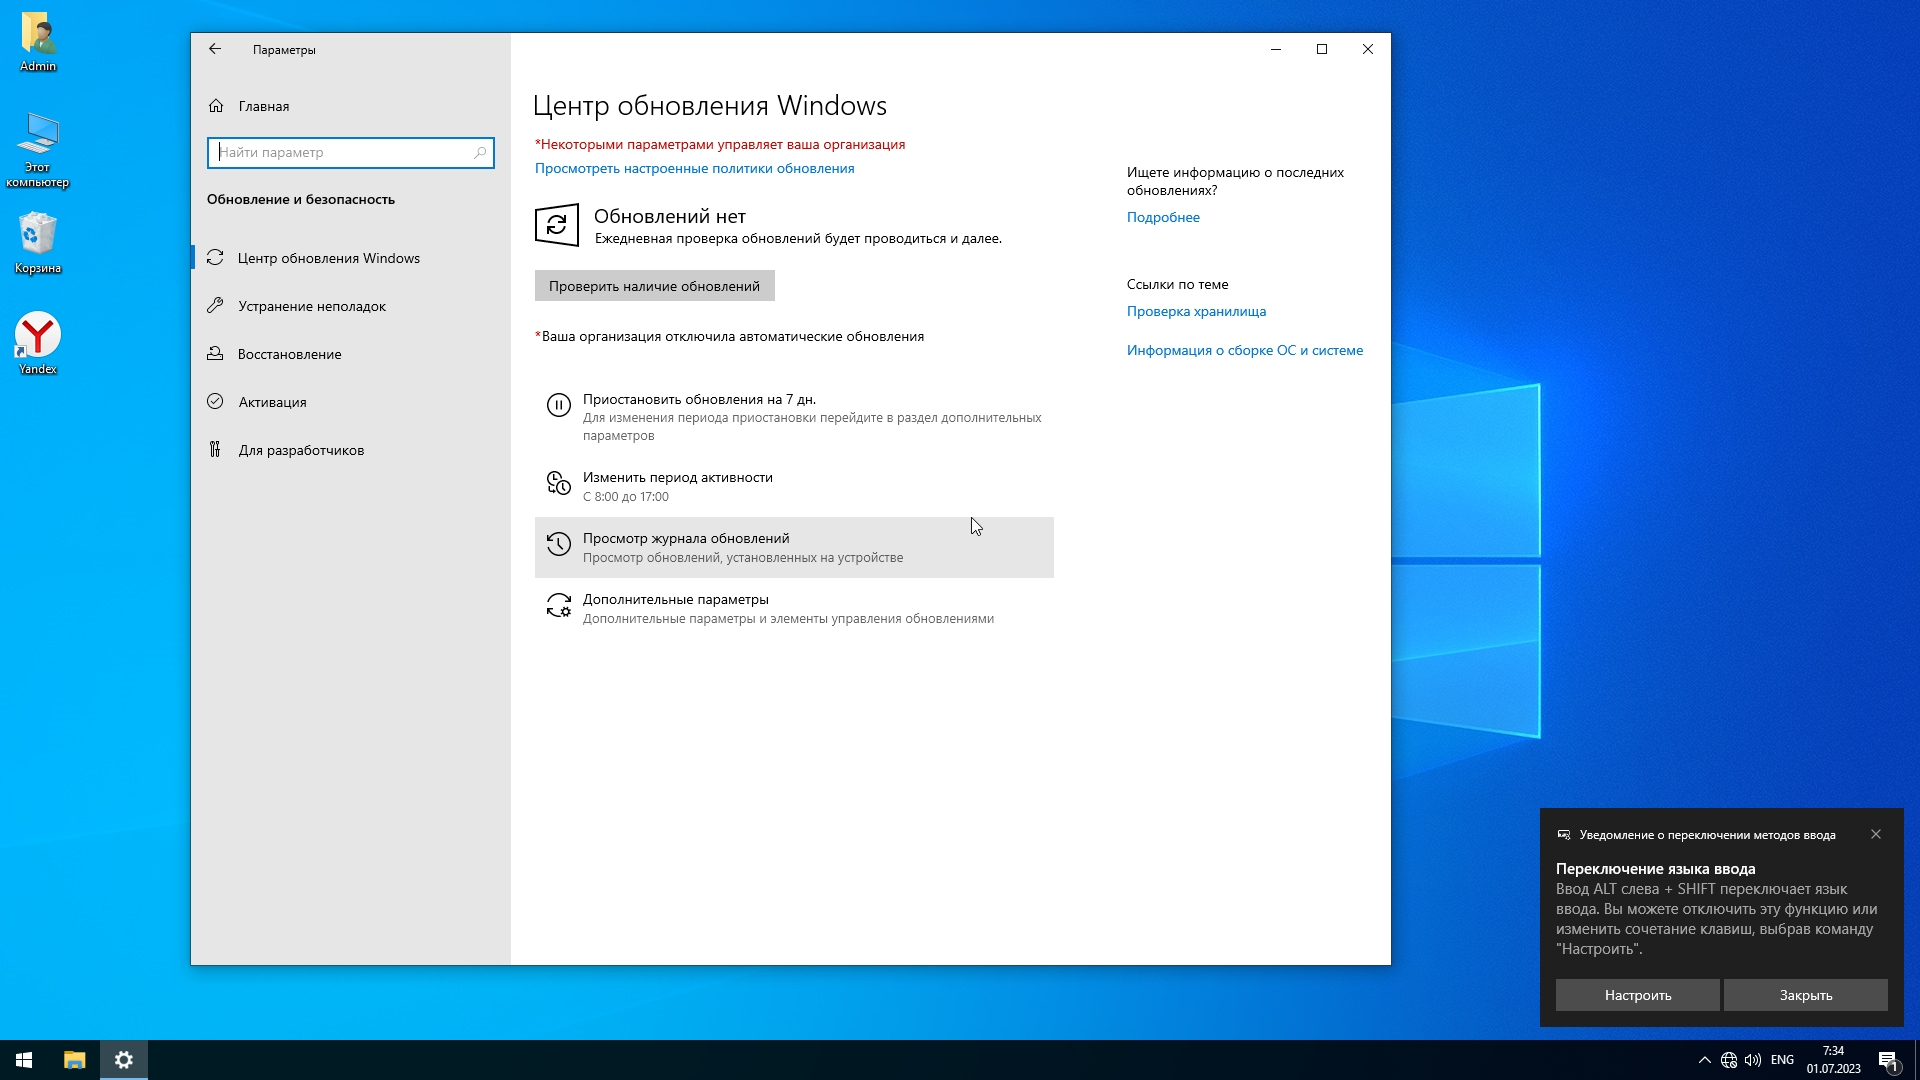This screenshot has height=1080, width=1920.
Task: Click the Найти параметр search field
Action: [x=340, y=153]
